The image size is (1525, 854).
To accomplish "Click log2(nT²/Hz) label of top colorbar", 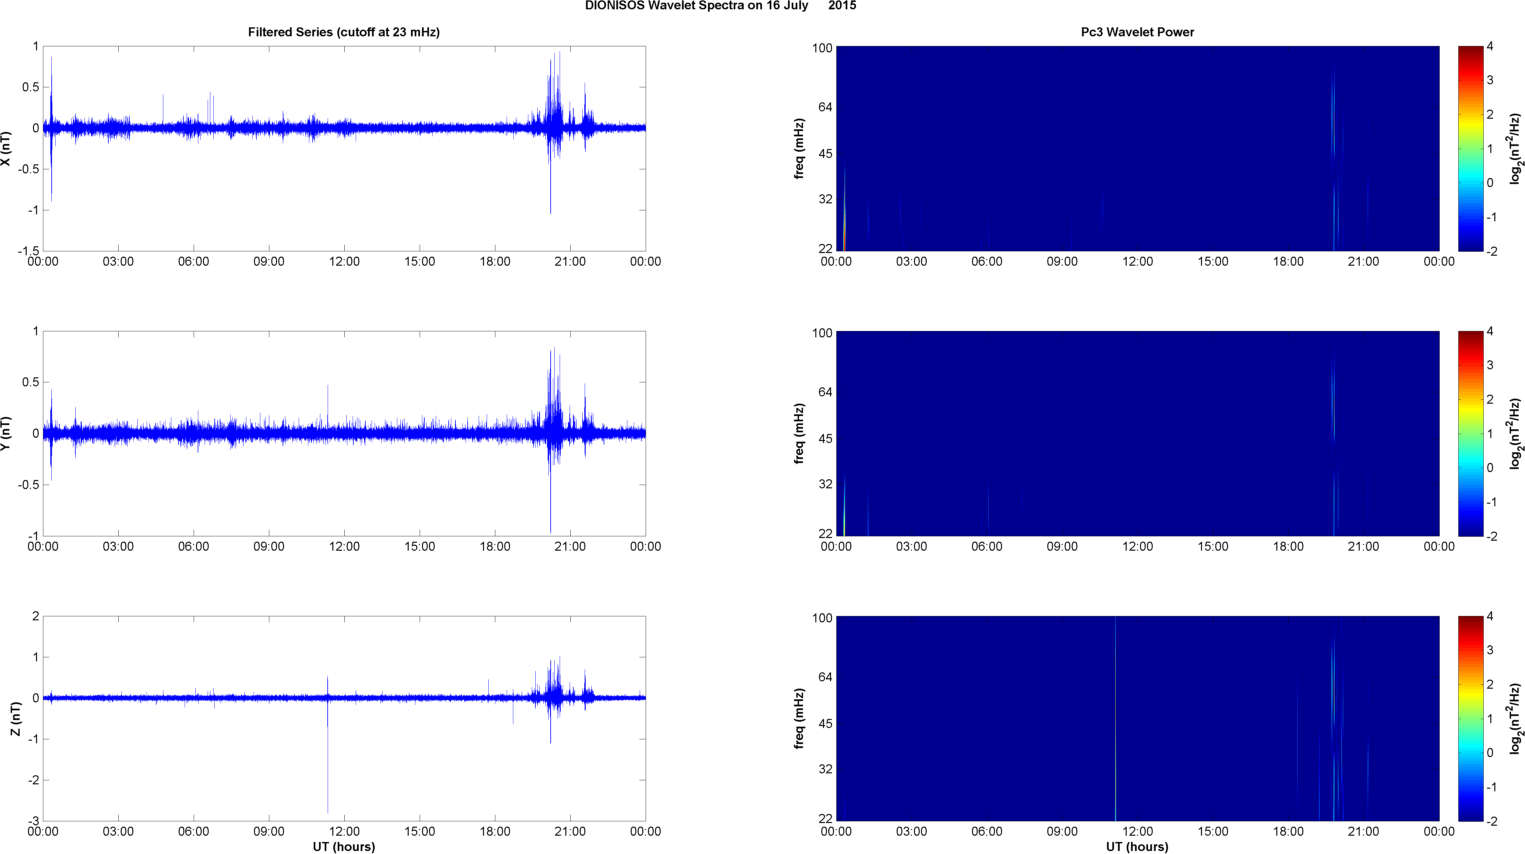I will (x=1515, y=148).
